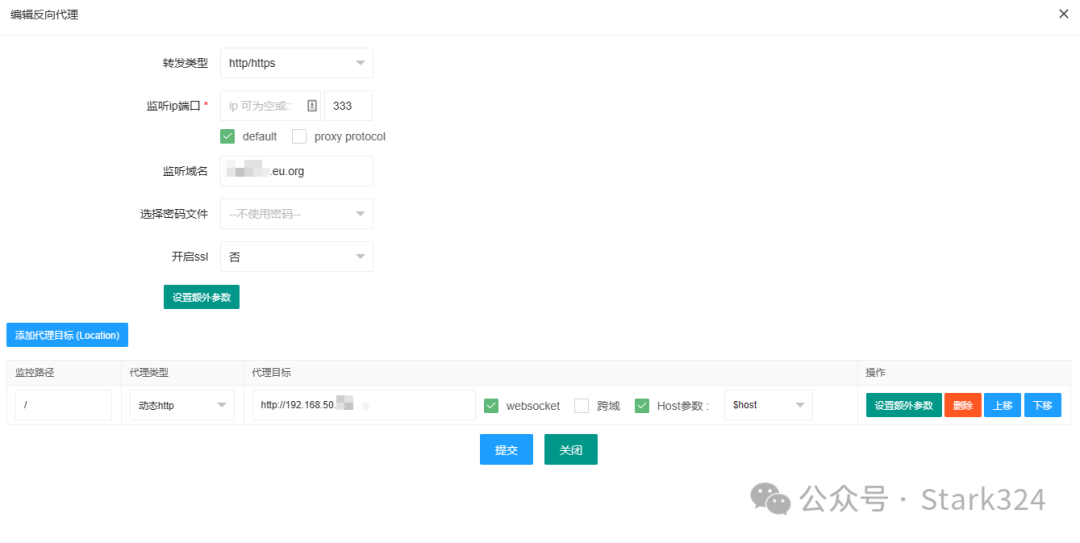Click 添加代理目标 (Location) button
Image resolution: width=1080 pixels, height=543 pixels.
tap(67, 335)
